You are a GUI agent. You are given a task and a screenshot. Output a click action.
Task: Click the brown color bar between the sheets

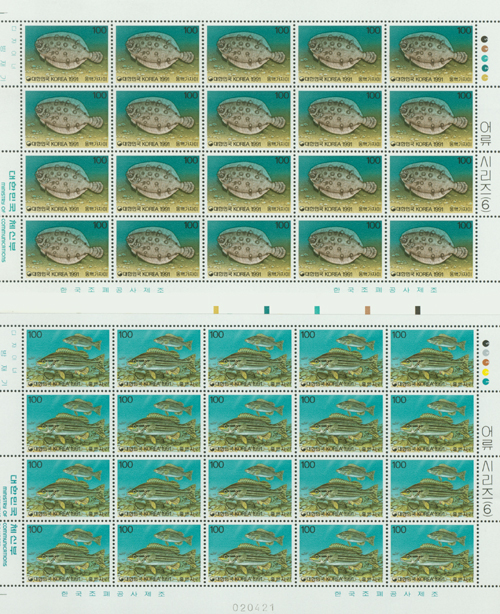(367, 310)
